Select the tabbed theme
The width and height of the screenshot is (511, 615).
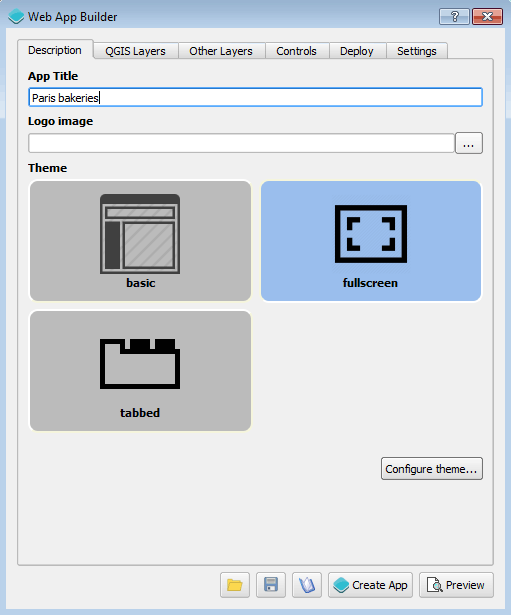(x=140, y=371)
